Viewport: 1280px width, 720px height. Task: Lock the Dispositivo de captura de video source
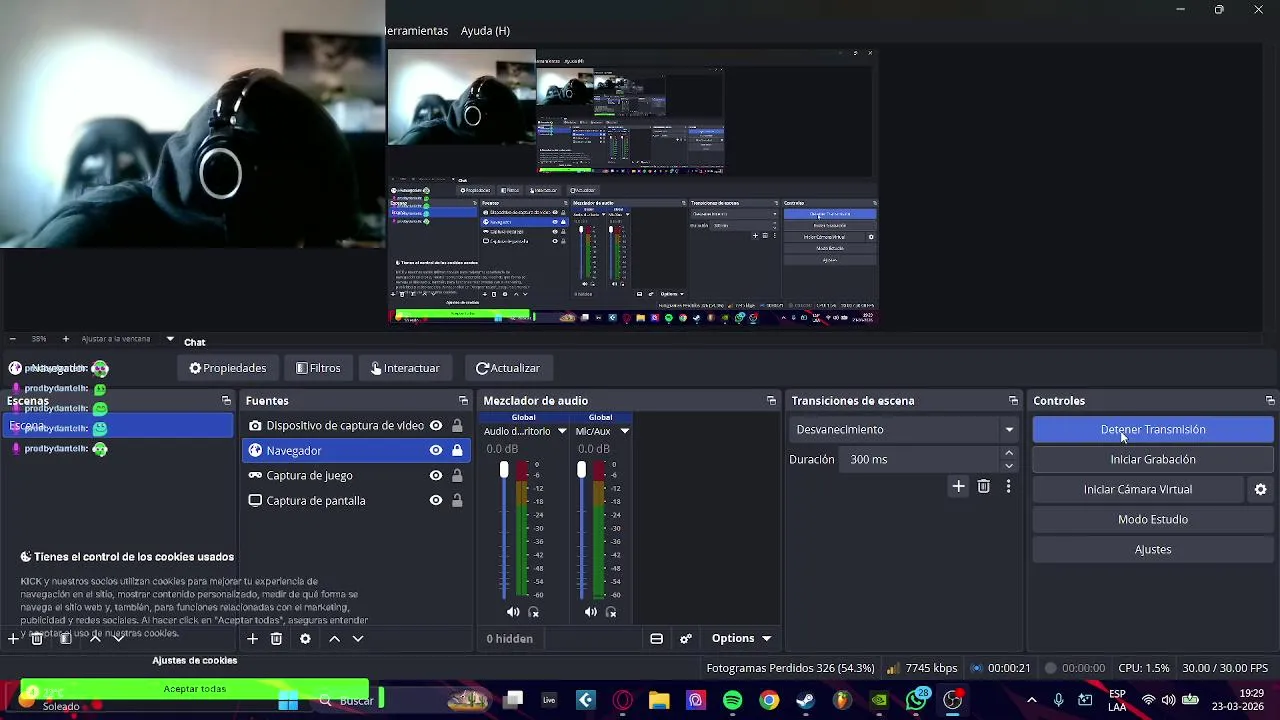coord(457,425)
